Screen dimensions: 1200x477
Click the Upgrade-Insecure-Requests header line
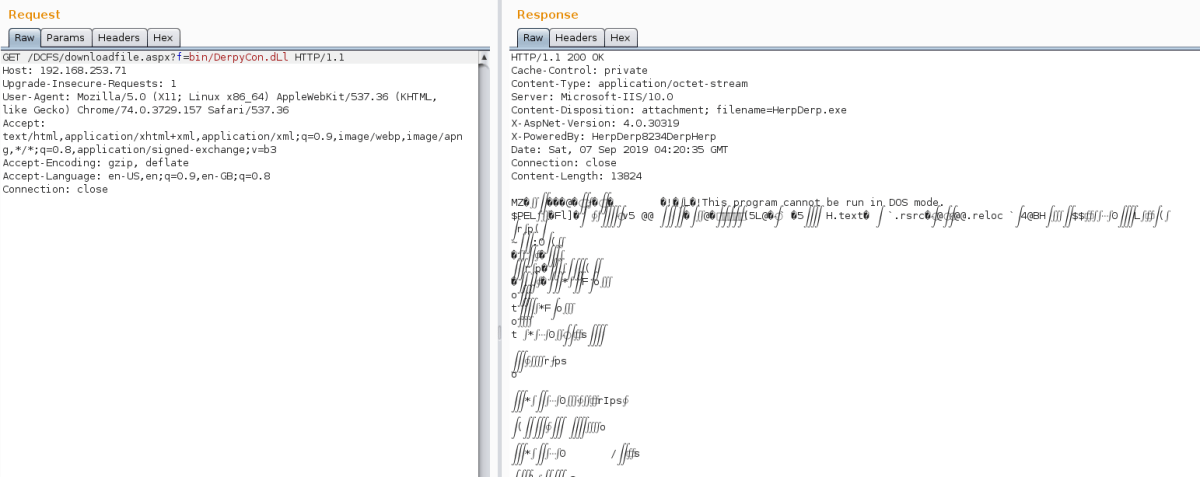(90, 84)
